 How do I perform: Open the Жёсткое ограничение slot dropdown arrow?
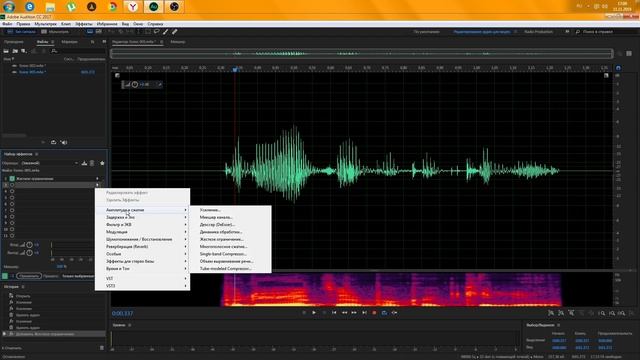tap(97, 178)
